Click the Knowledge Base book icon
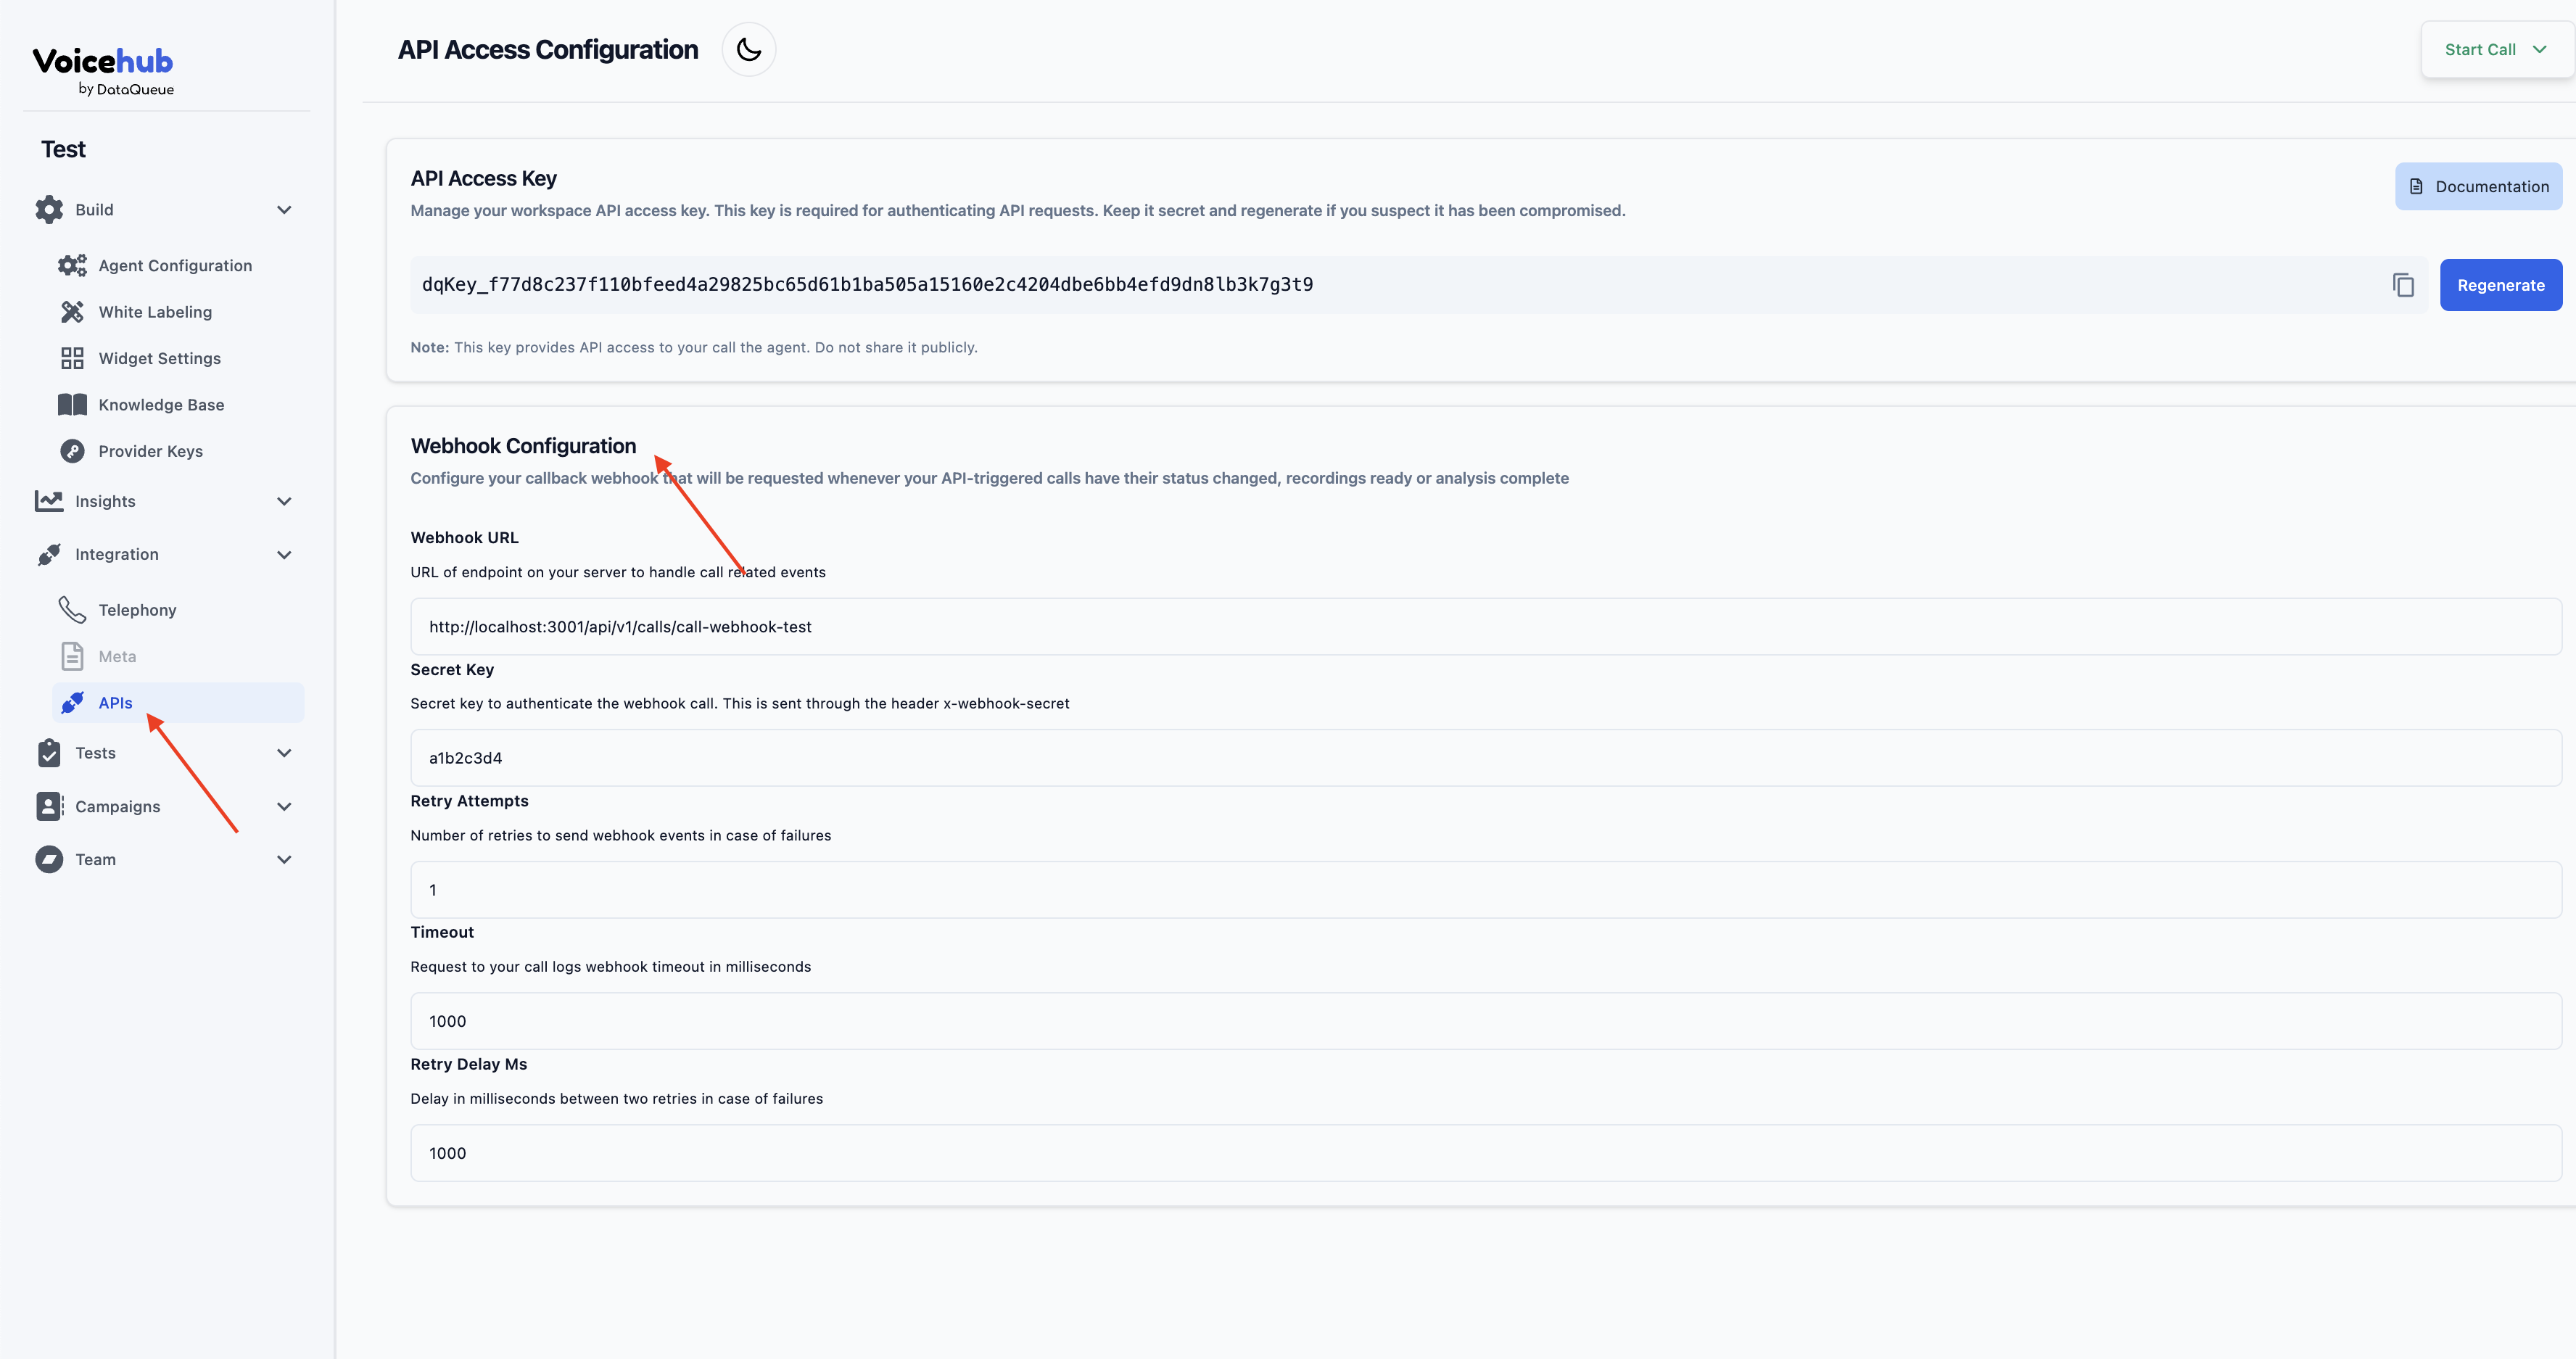2576x1359 pixels. pos(72,405)
